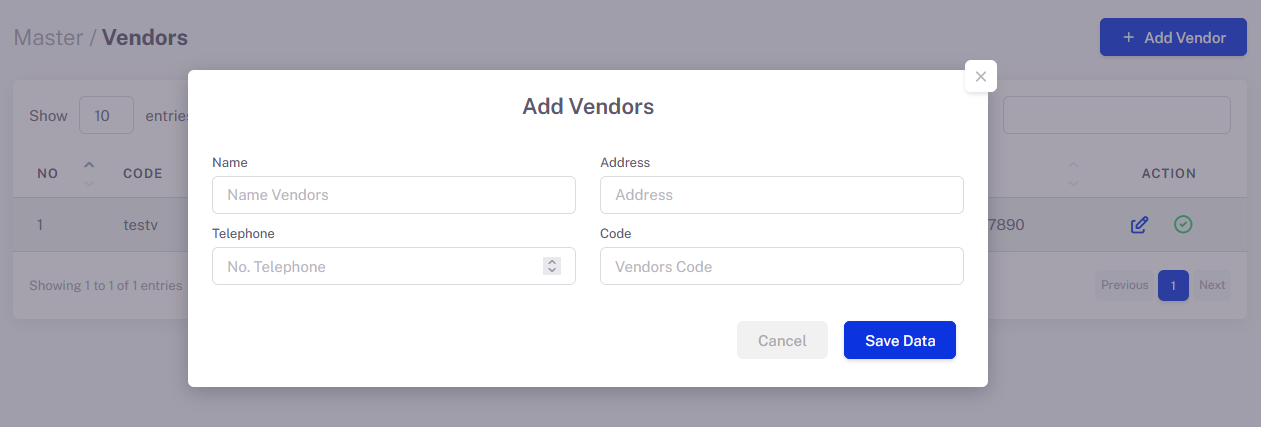Click the No. Telephone input field
Screen dimensions: 1261x427
pyautogui.click(x=394, y=266)
